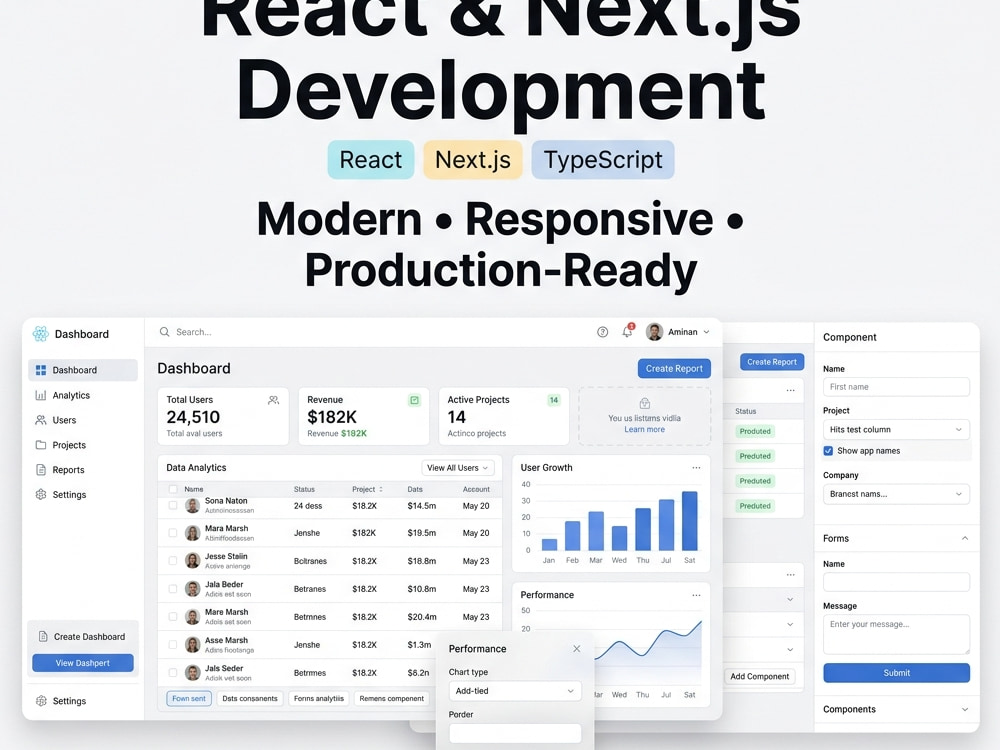Close the Performance popup
The width and height of the screenshot is (1000, 750).
[577, 649]
